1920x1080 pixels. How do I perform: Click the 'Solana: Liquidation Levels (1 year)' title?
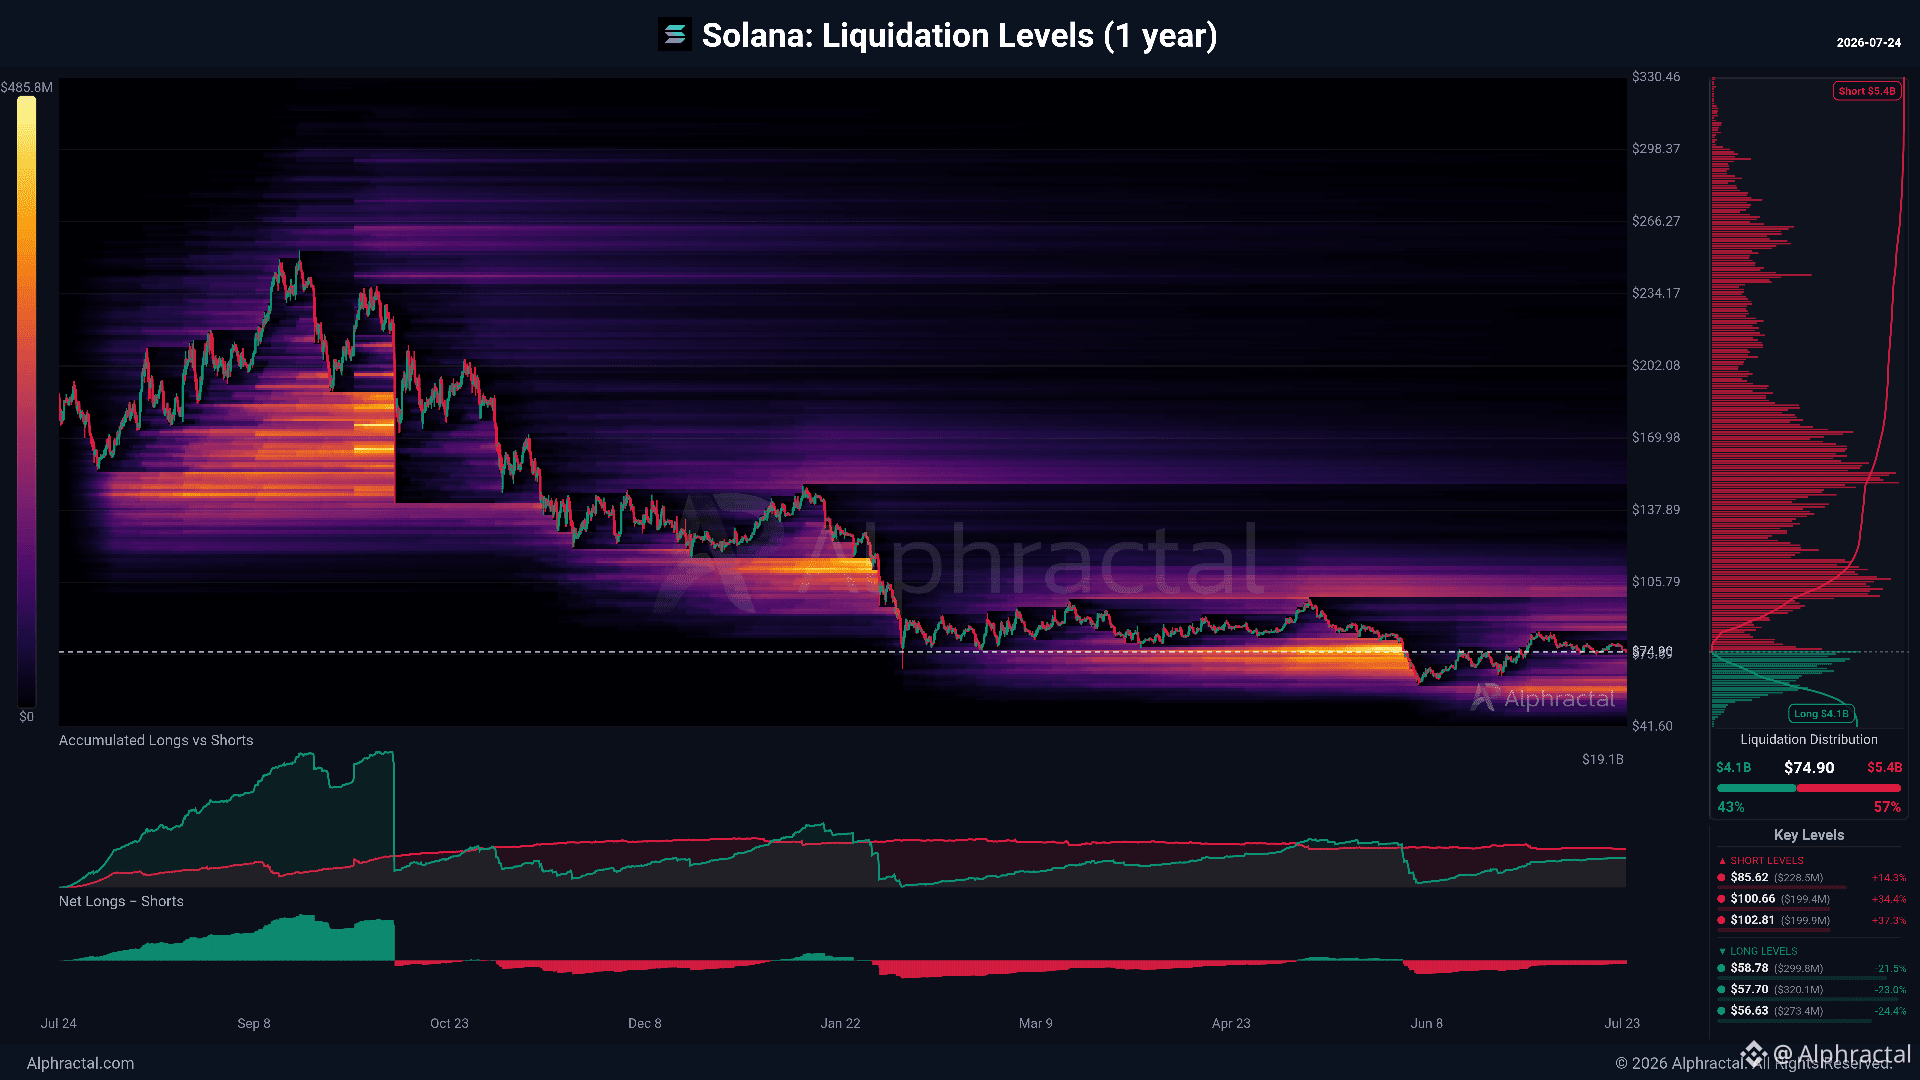(959, 35)
